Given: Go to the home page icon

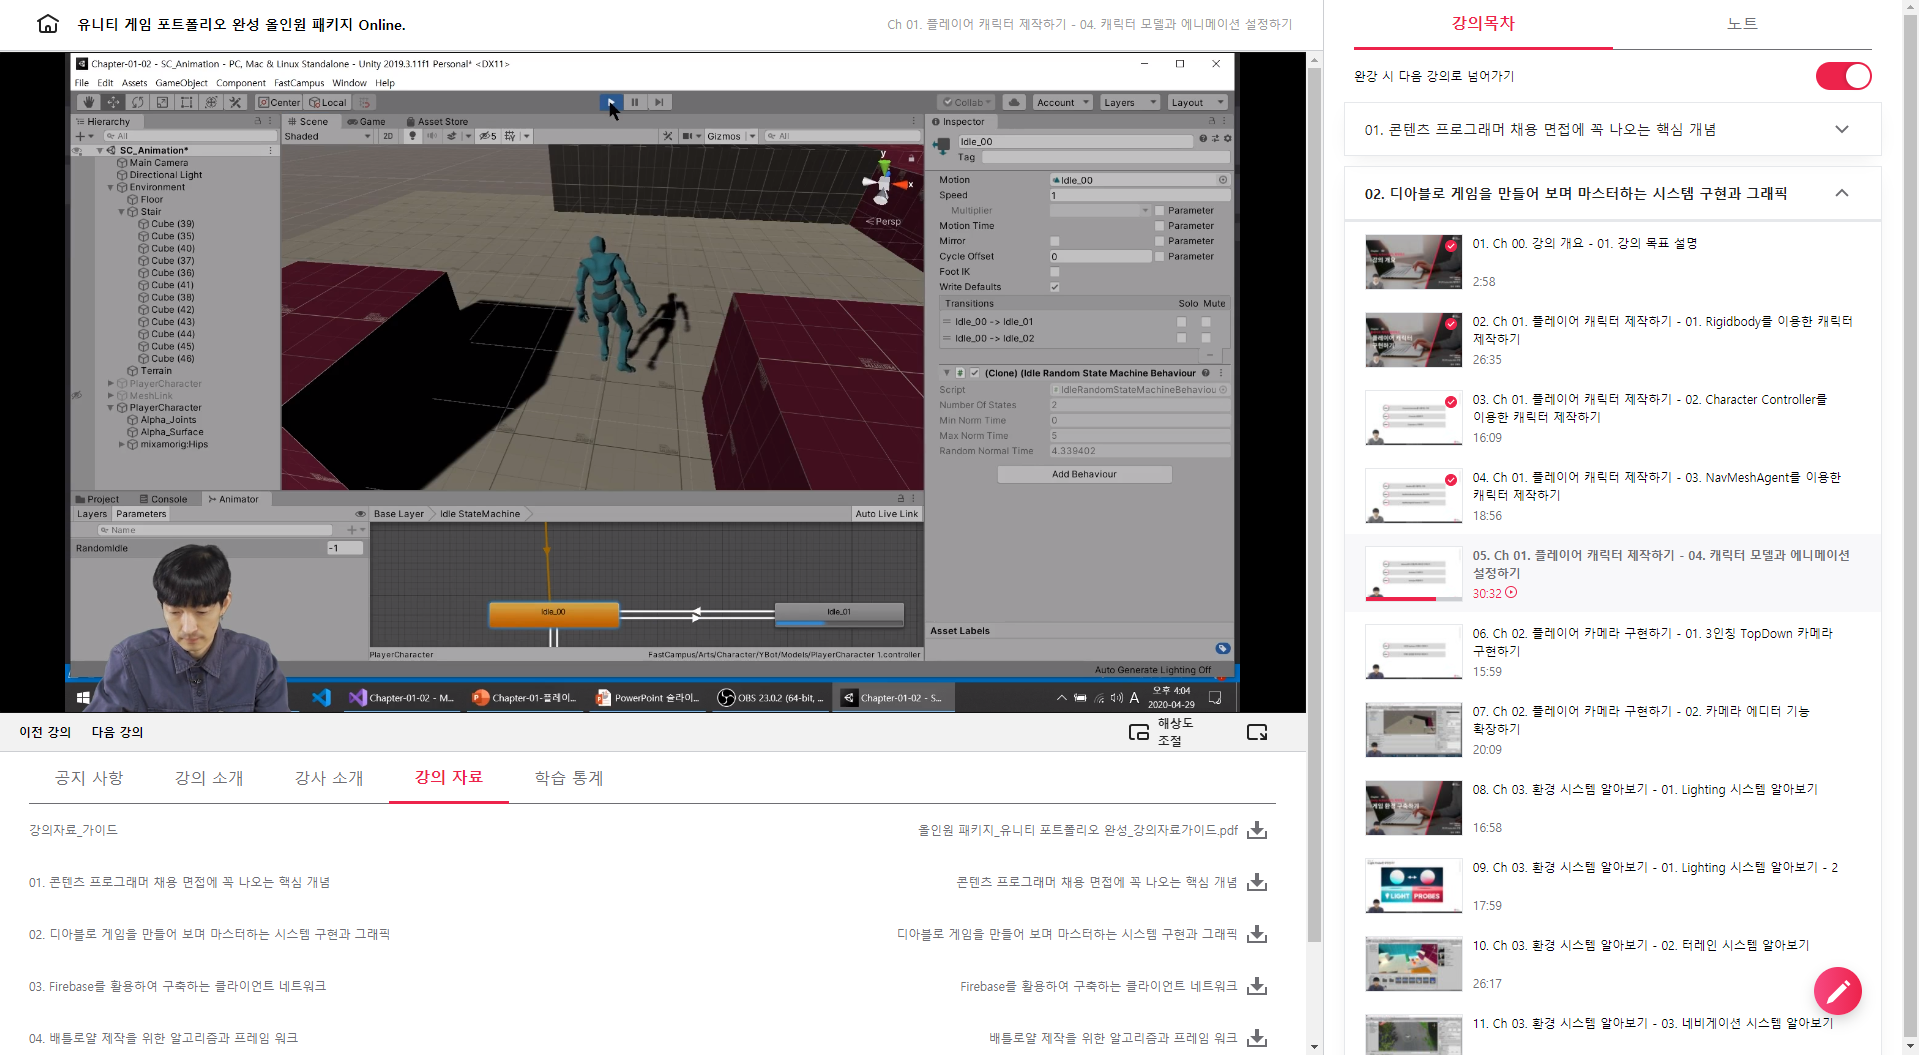Looking at the screenshot, I should point(47,24).
